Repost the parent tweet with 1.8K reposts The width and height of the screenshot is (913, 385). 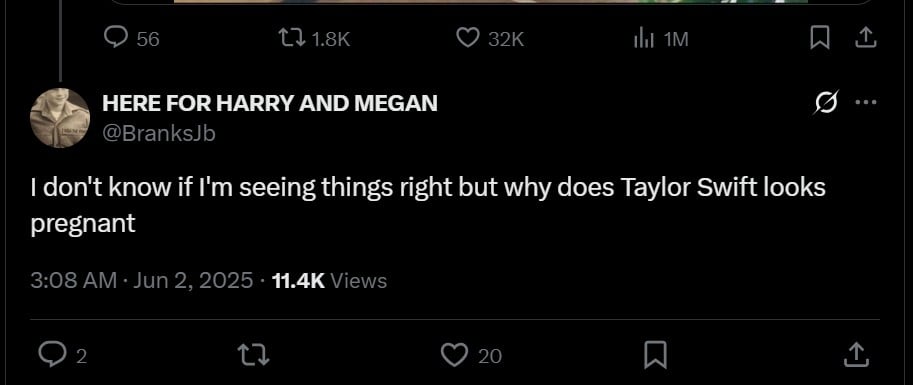click(314, 38)
